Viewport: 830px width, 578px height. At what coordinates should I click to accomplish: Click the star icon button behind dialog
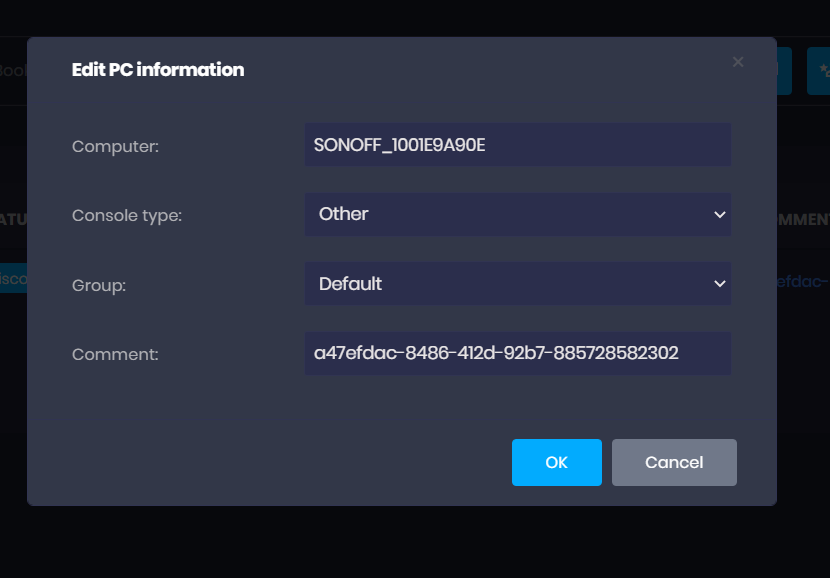point(820,71)
